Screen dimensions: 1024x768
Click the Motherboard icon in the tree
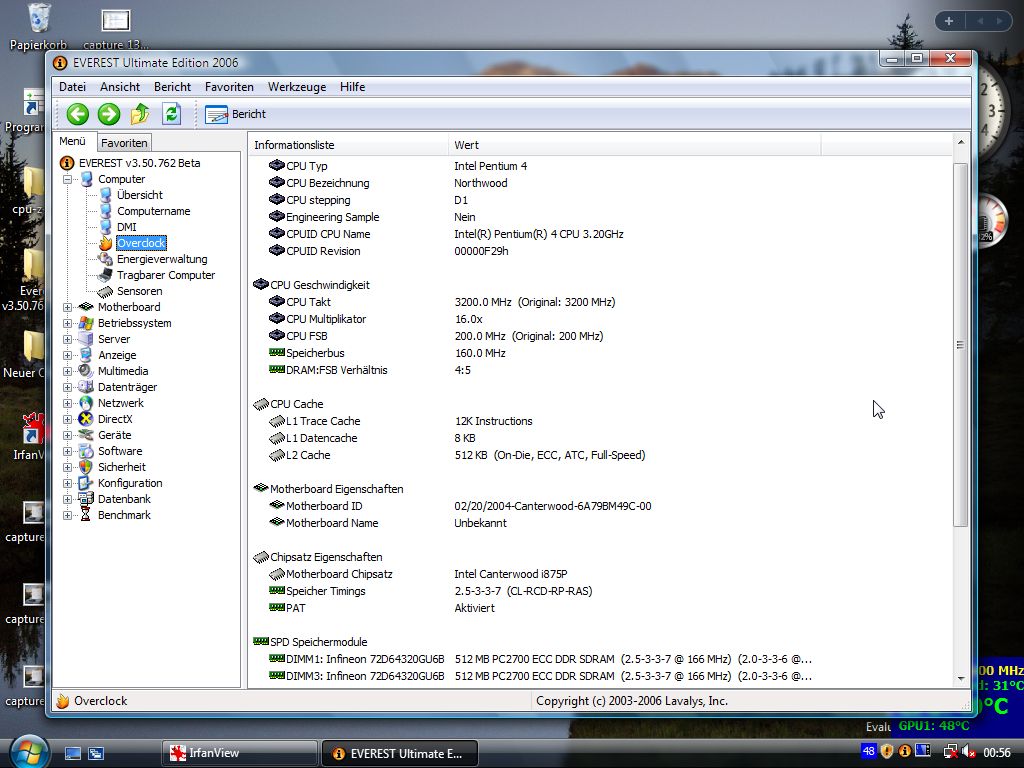[86, 307]
